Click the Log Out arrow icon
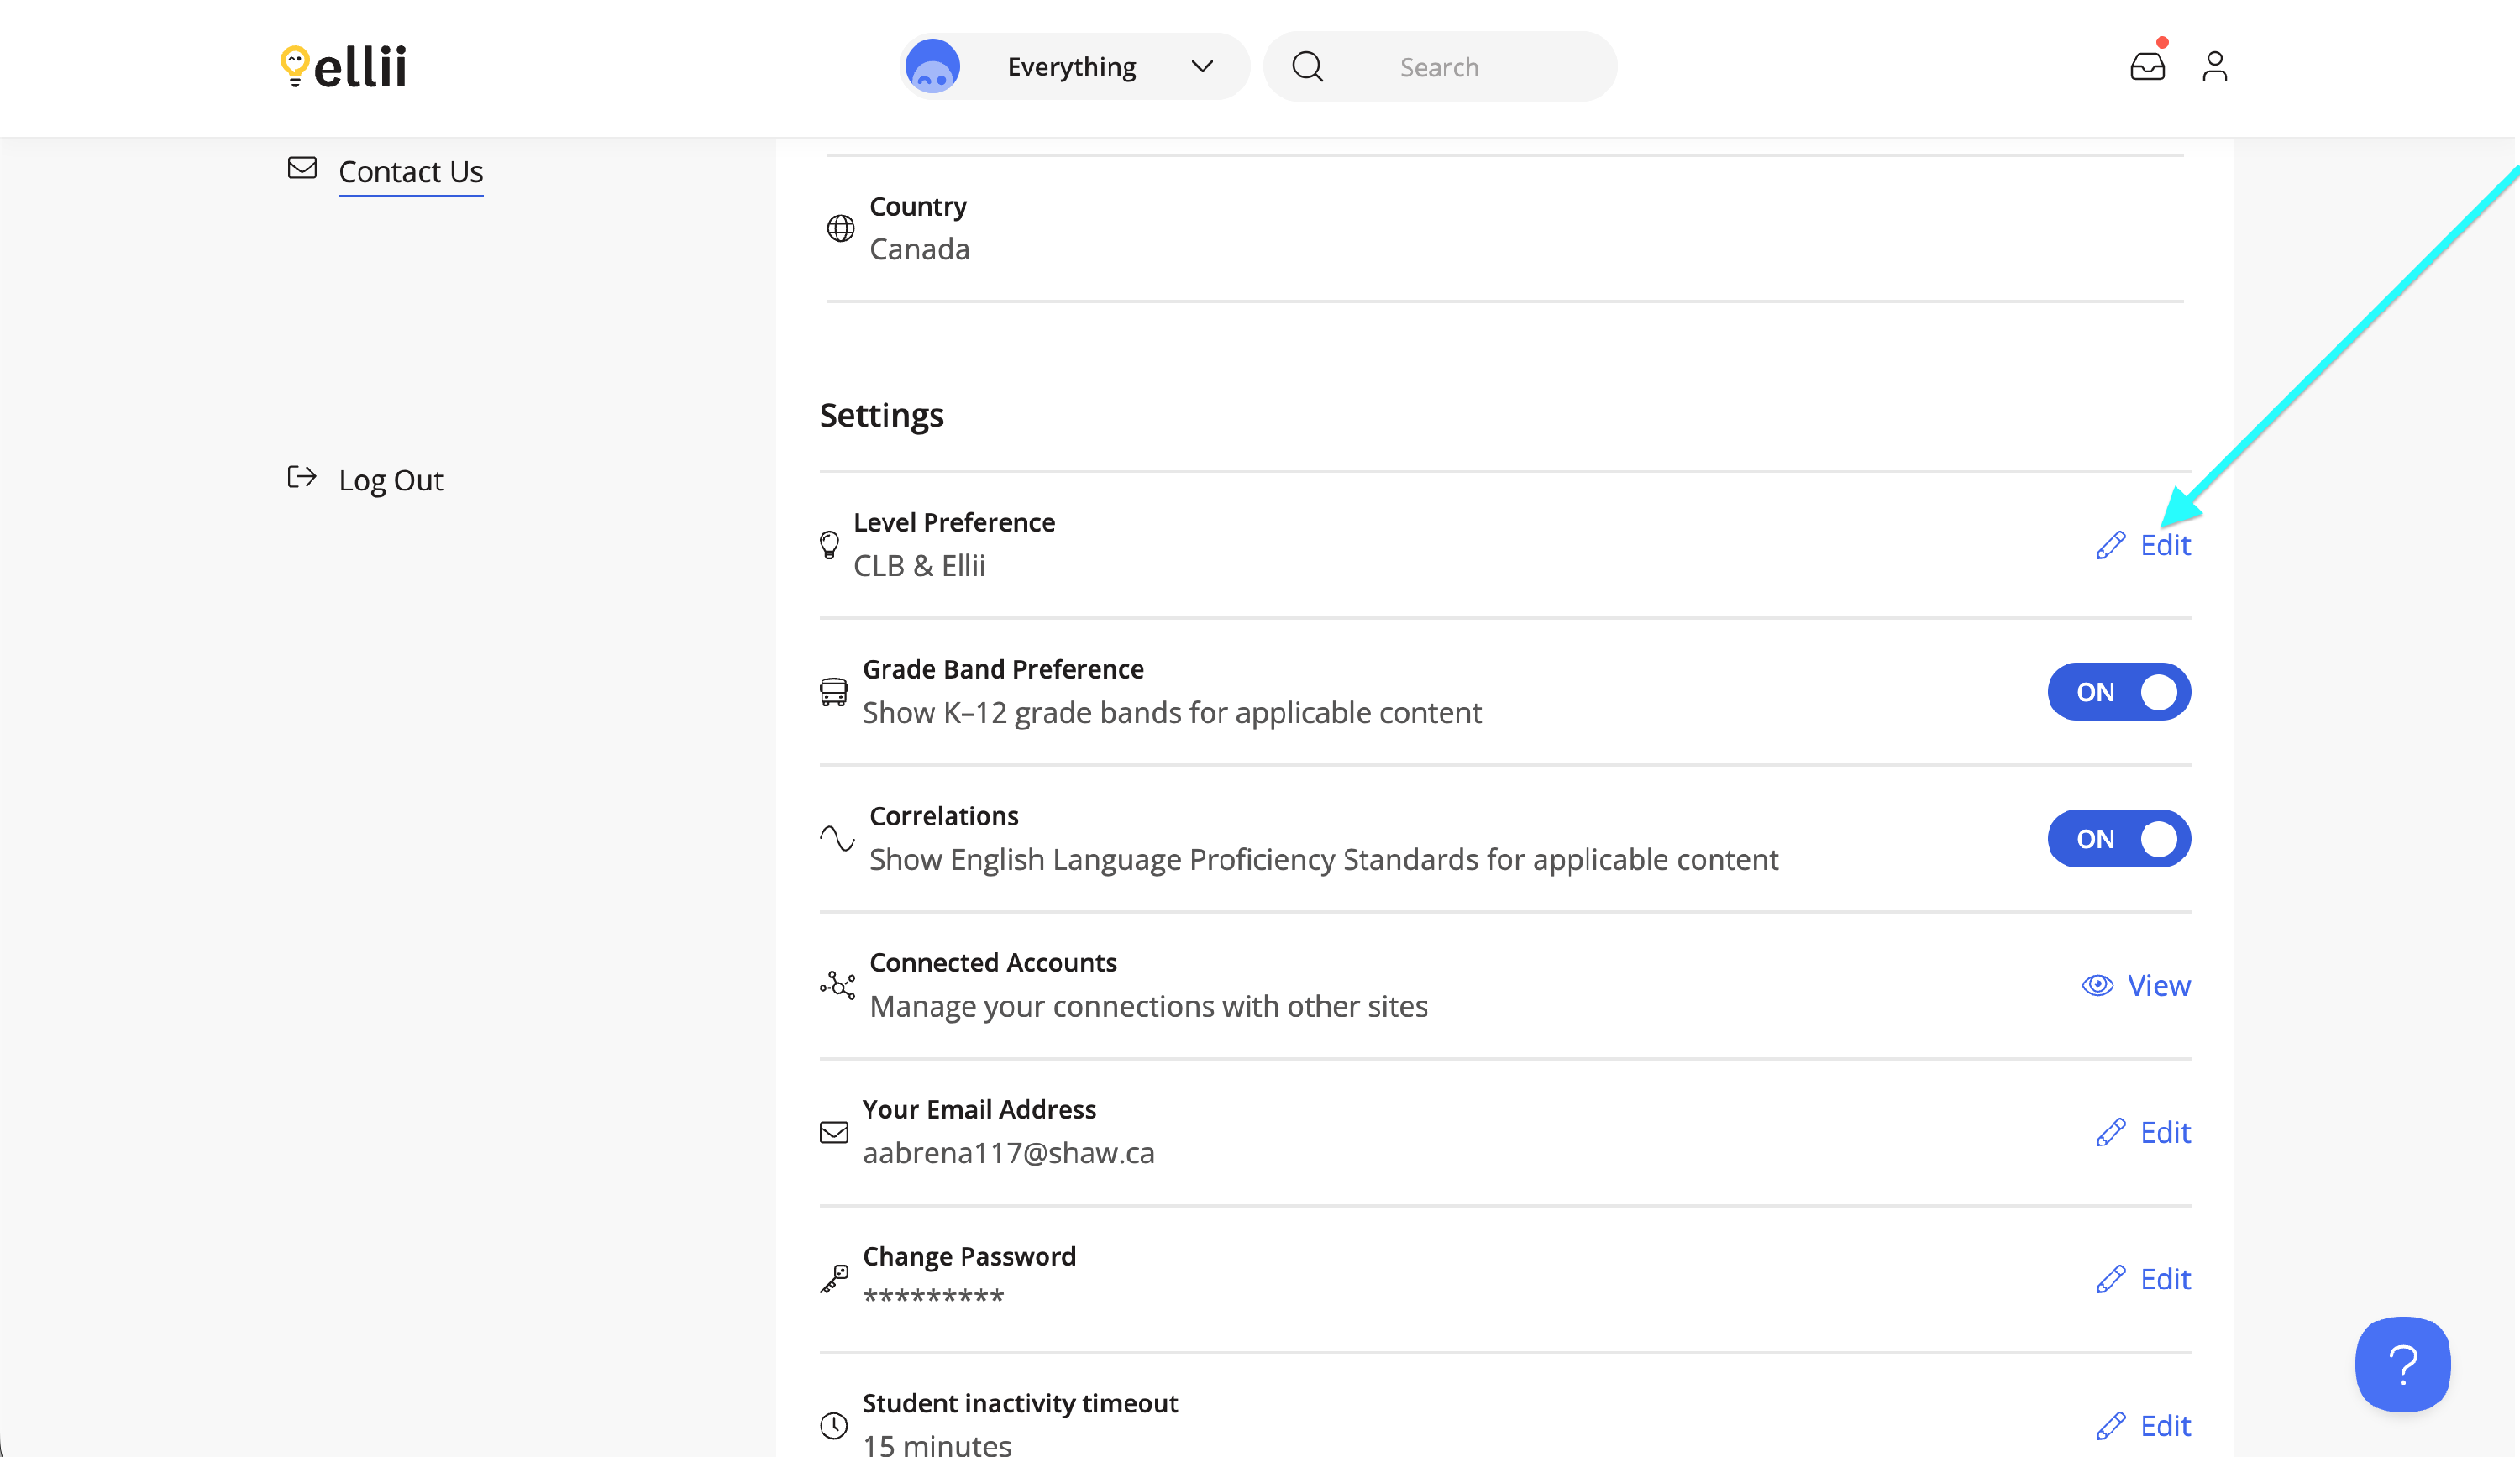 tap(302, 477)
